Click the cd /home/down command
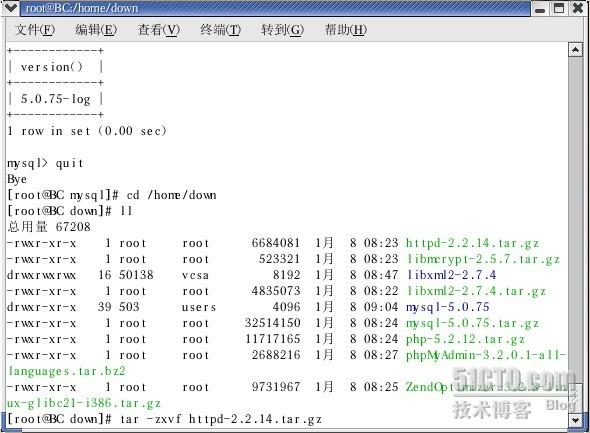The width and height of the screenshot is (590, 433). point(172,195)
